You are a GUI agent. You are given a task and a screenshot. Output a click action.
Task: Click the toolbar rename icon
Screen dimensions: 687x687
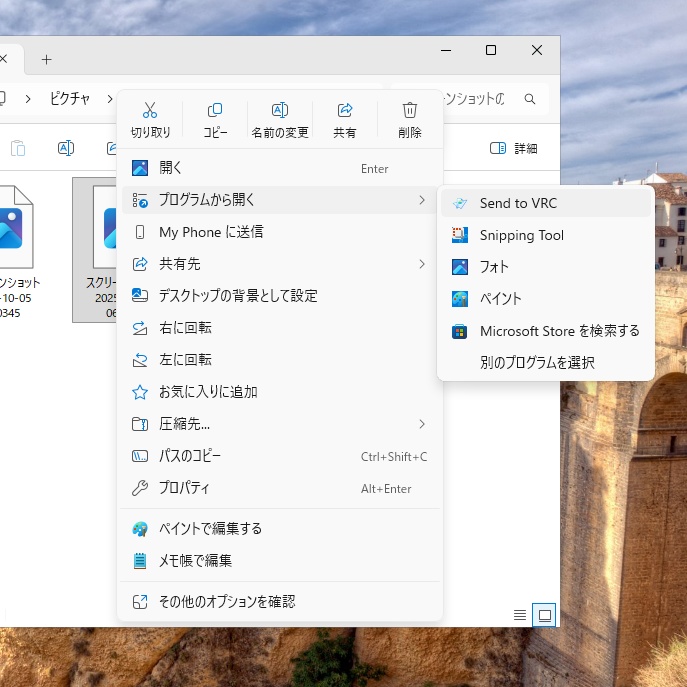click(66, 148)
